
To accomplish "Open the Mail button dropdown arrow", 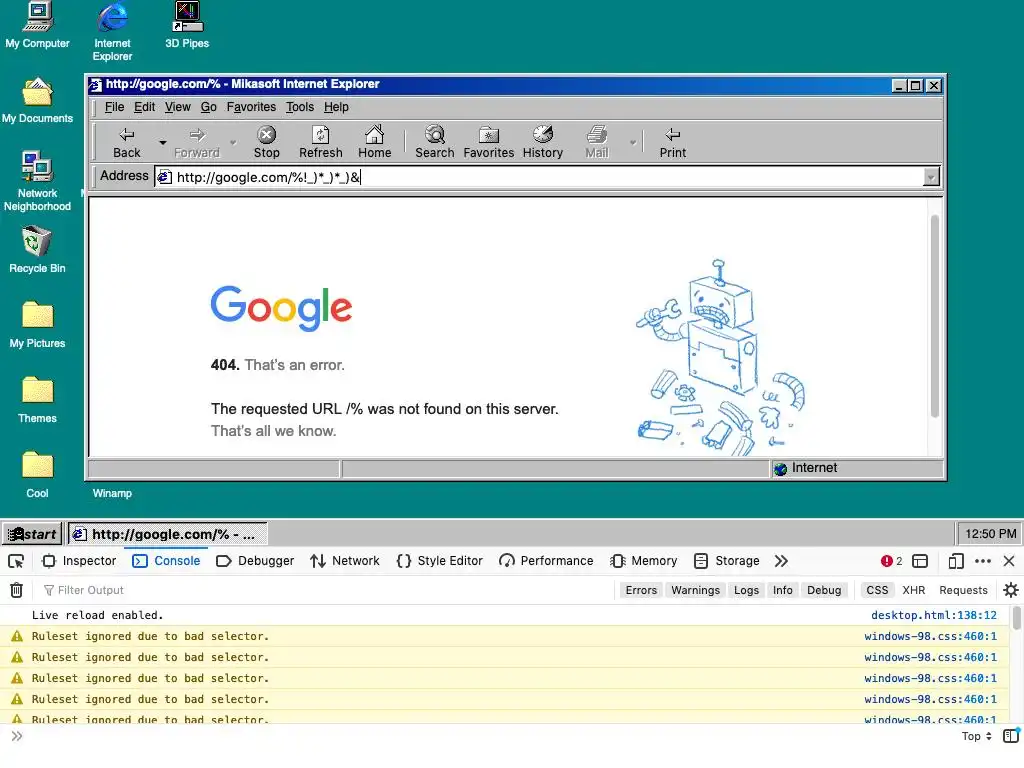I will pyautogui.click(x=632, y=142).
